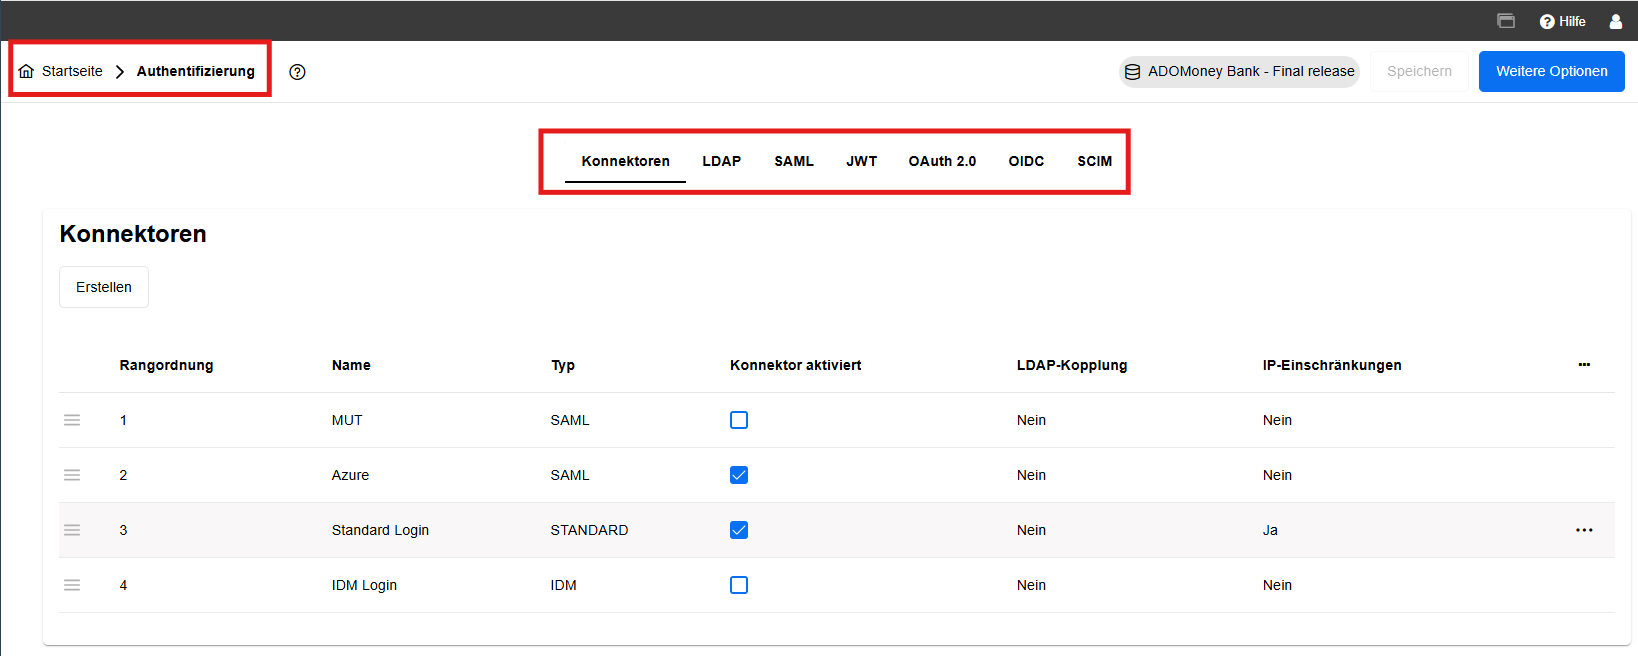Click the window icon in the top bar

(x=1506, y=21)
